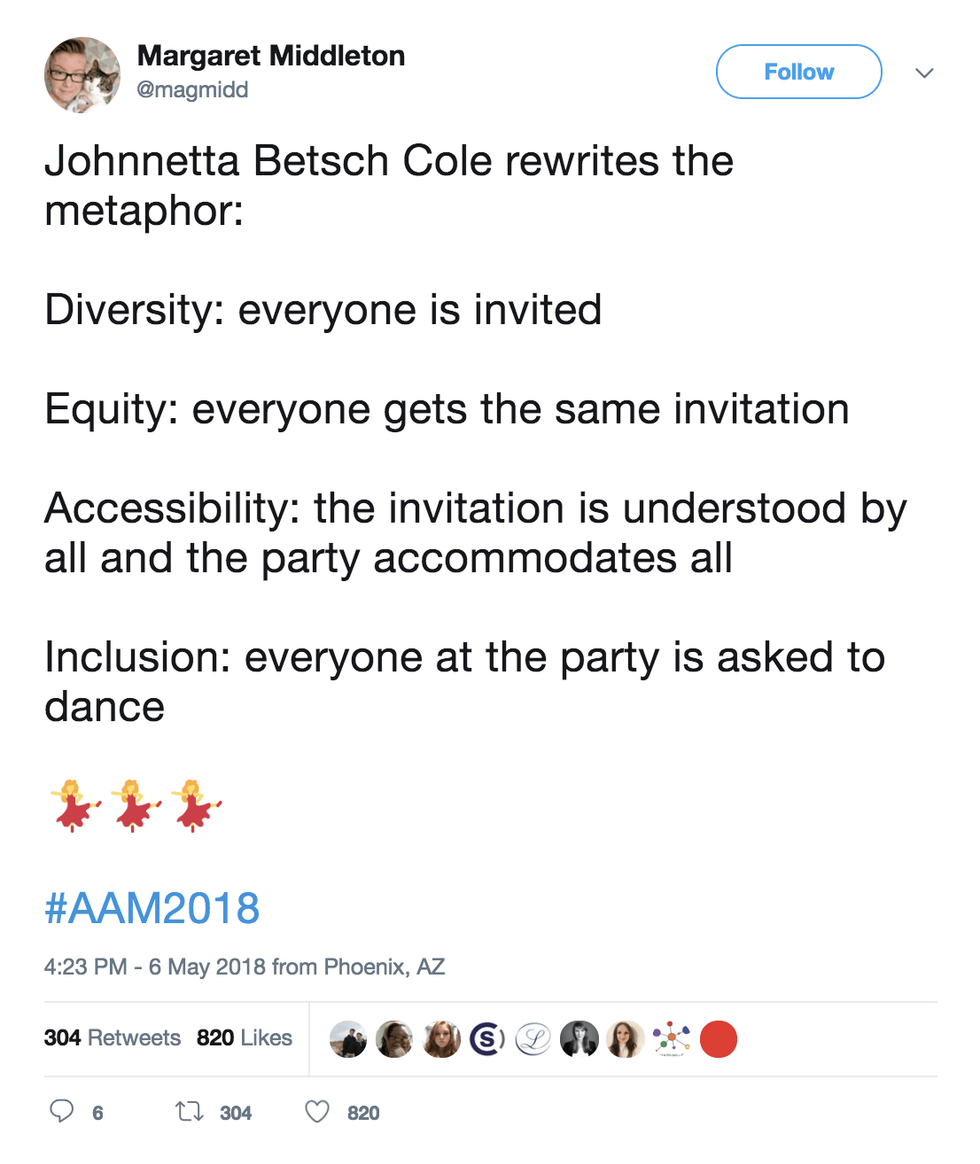Click the circular S logo liker avatar

tap(486, 1039)
